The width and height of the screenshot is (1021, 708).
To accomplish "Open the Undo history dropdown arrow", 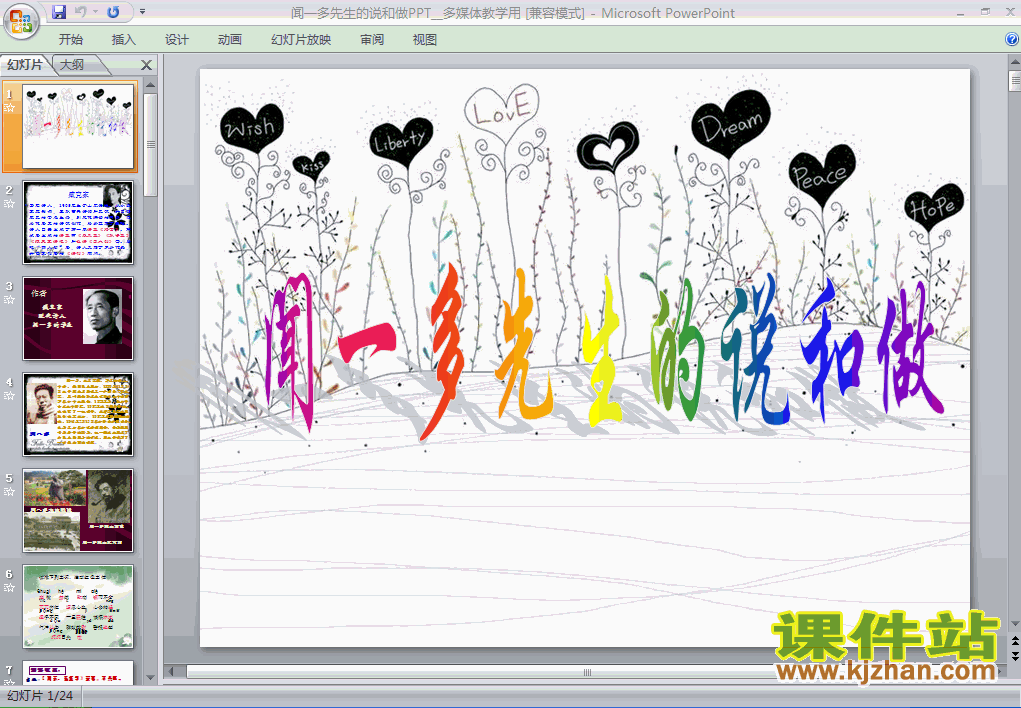I will [95, 12].
